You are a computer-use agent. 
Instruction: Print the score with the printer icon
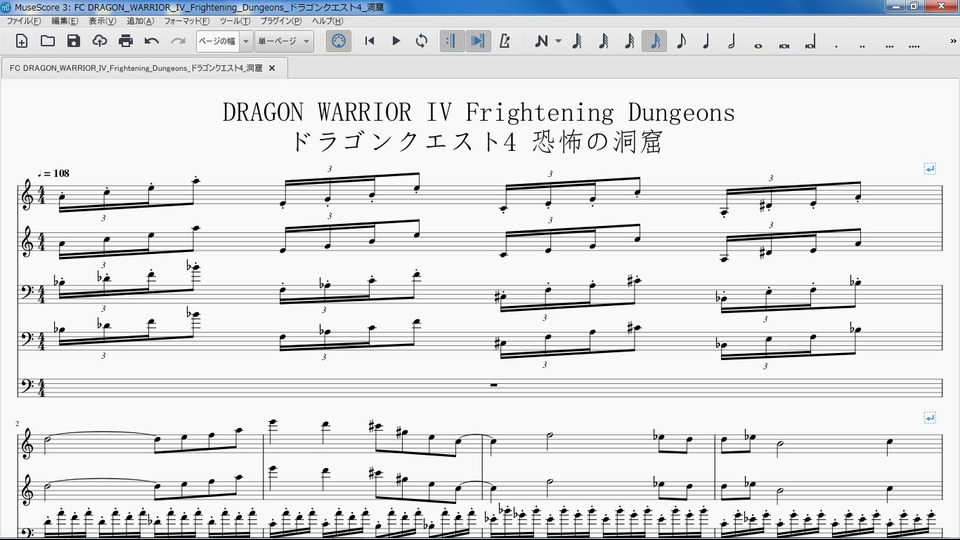click(x=126, y=41)
